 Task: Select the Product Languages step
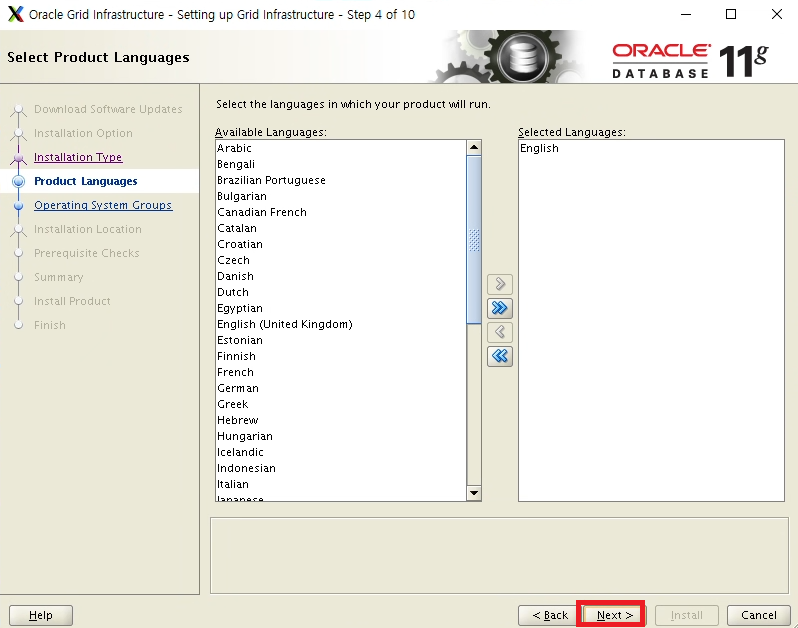(x=86, y=181)
